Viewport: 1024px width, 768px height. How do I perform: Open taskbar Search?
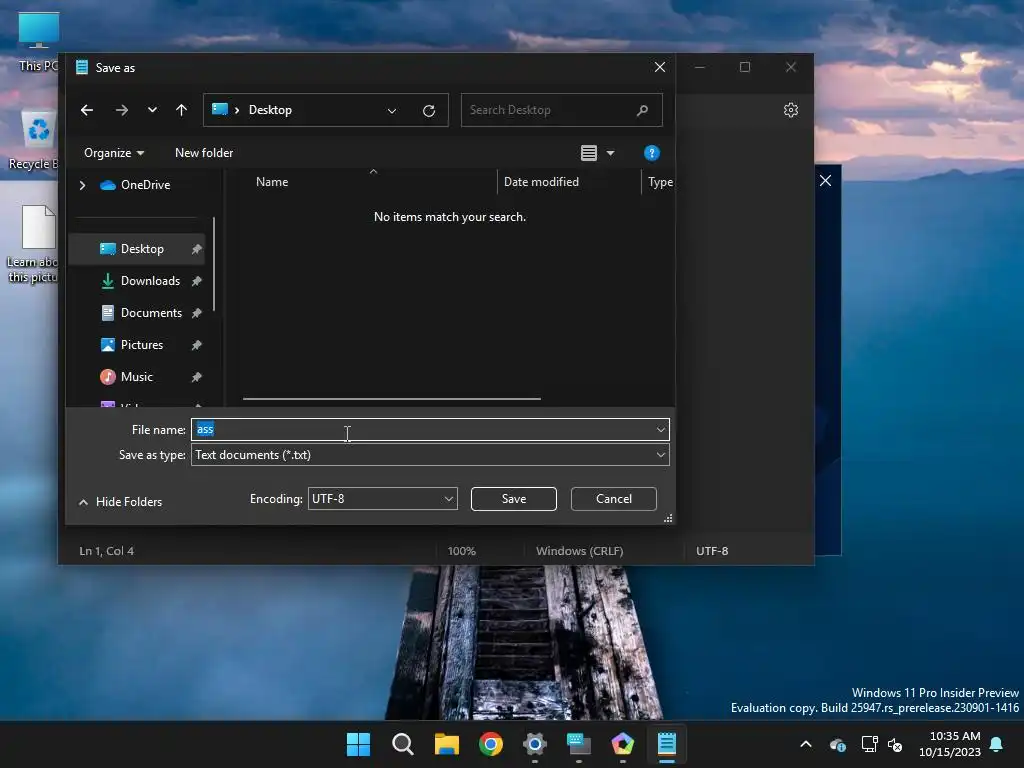(x=402, y=744)
